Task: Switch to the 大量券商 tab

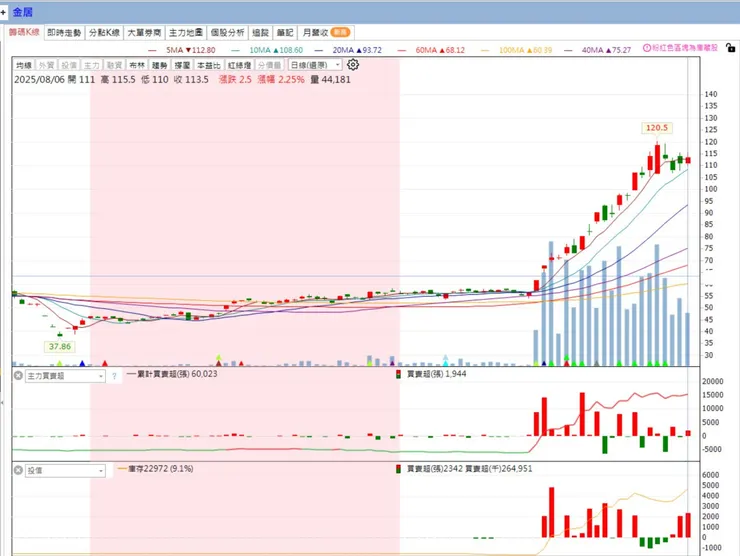Action: click(x=144, y=33)
